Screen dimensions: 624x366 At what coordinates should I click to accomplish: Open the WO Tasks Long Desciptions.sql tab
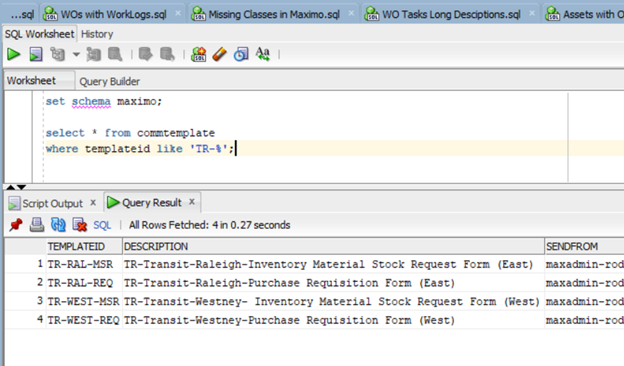(x=451, y=15)
